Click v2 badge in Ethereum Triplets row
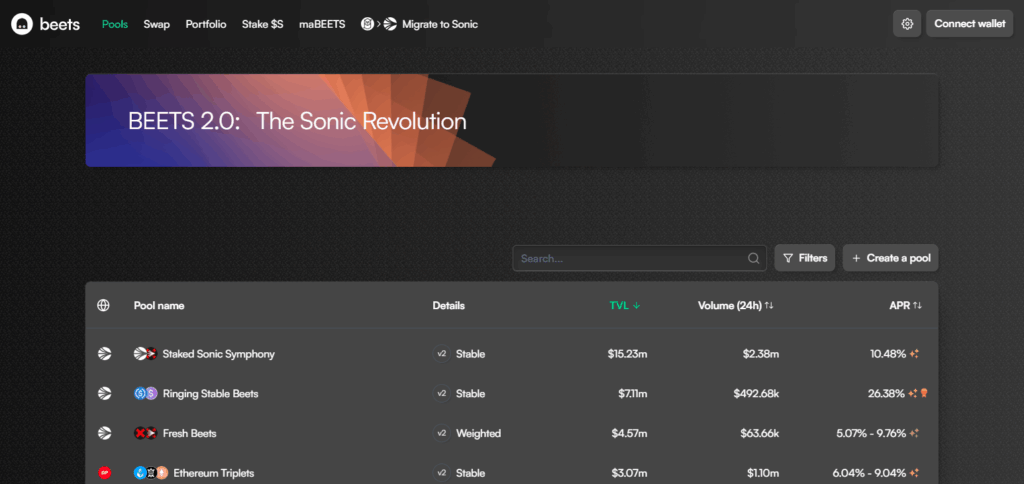The image size is (1024, 484). (441, 472)
